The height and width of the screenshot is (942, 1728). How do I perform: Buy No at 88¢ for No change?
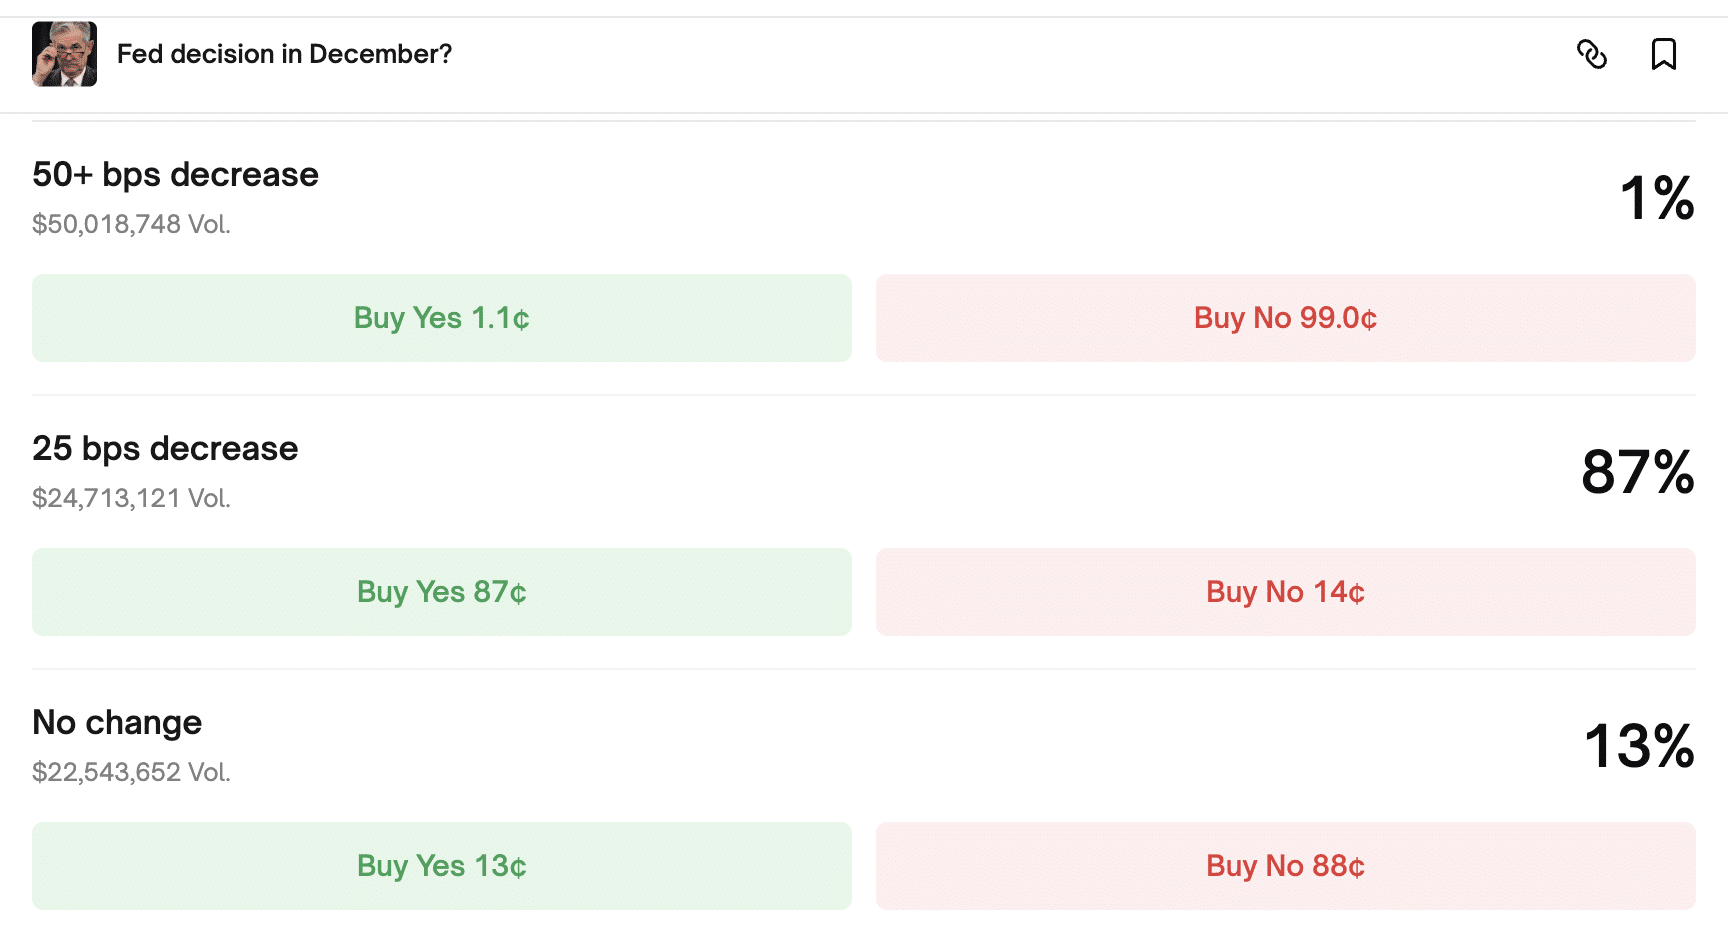coord(1285,866)
